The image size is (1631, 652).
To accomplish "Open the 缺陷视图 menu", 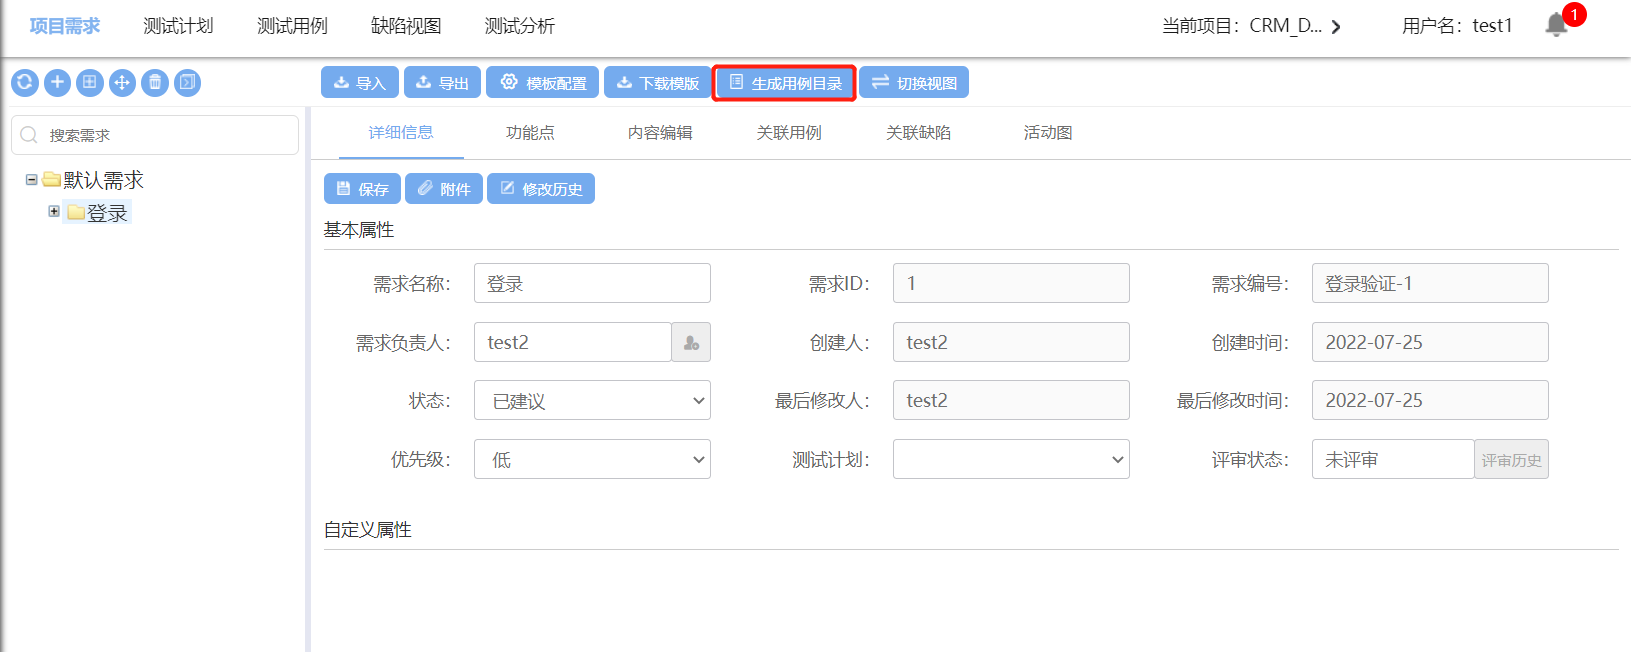I will pos(406,26).
